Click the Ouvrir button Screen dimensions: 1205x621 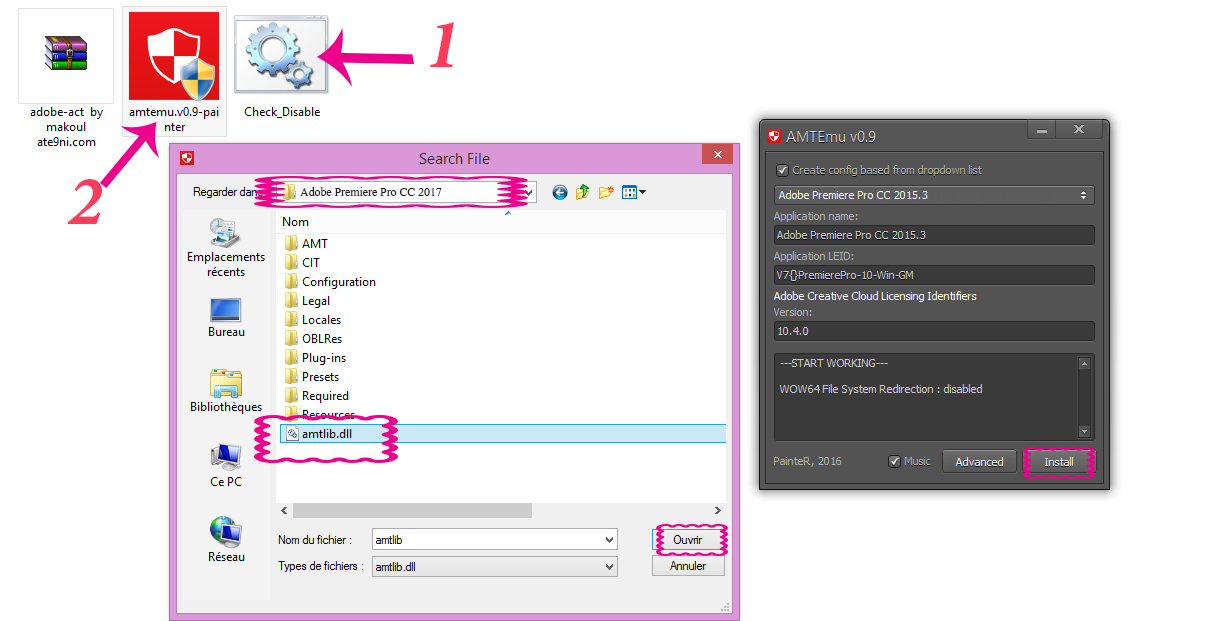click(688, 539)
